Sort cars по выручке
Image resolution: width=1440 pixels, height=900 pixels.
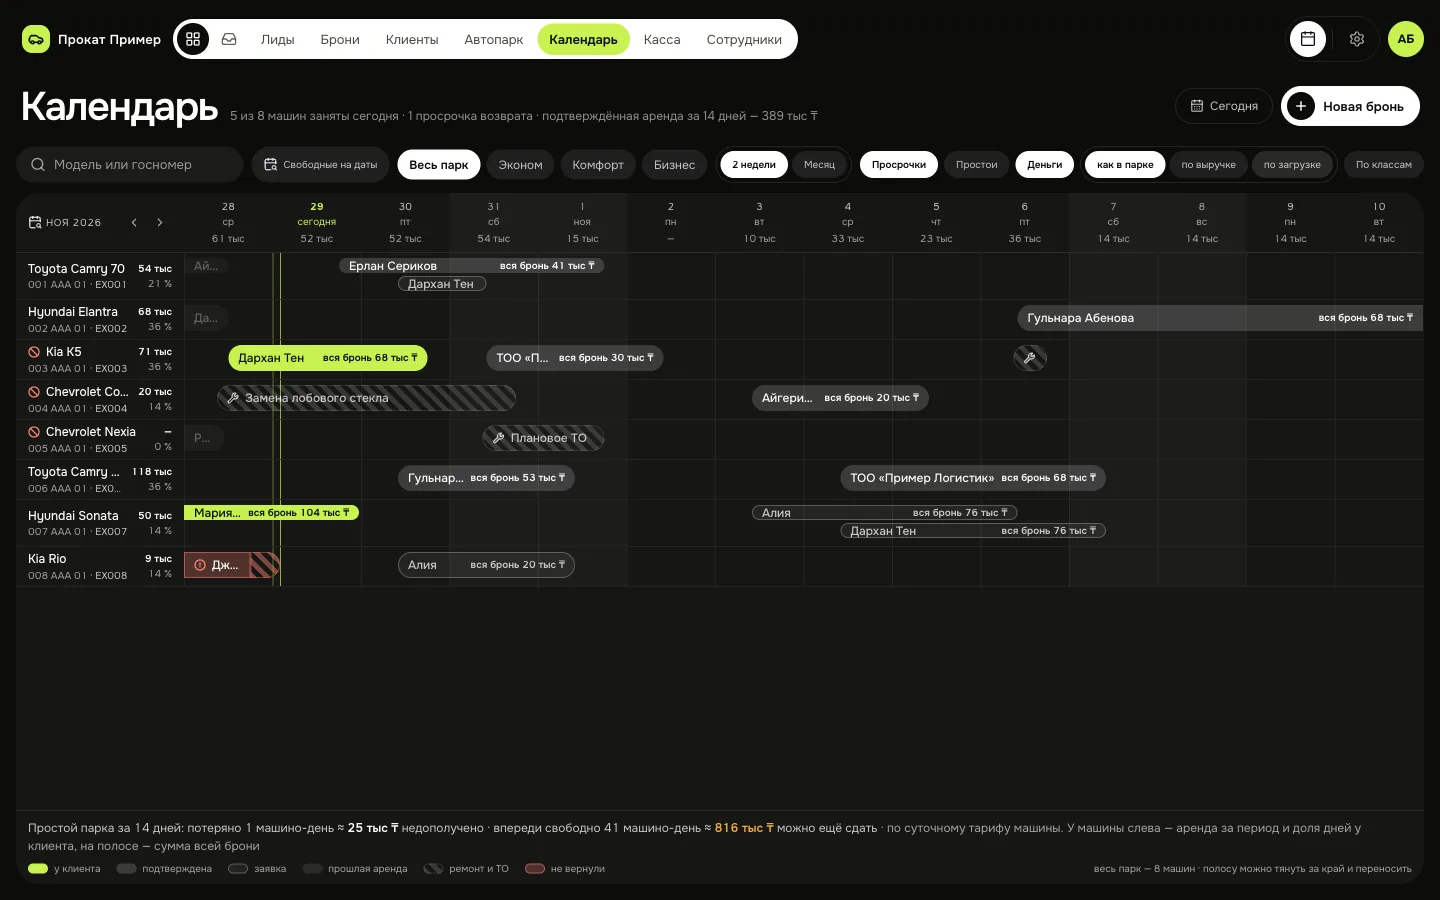click(x=1209, y=165)
